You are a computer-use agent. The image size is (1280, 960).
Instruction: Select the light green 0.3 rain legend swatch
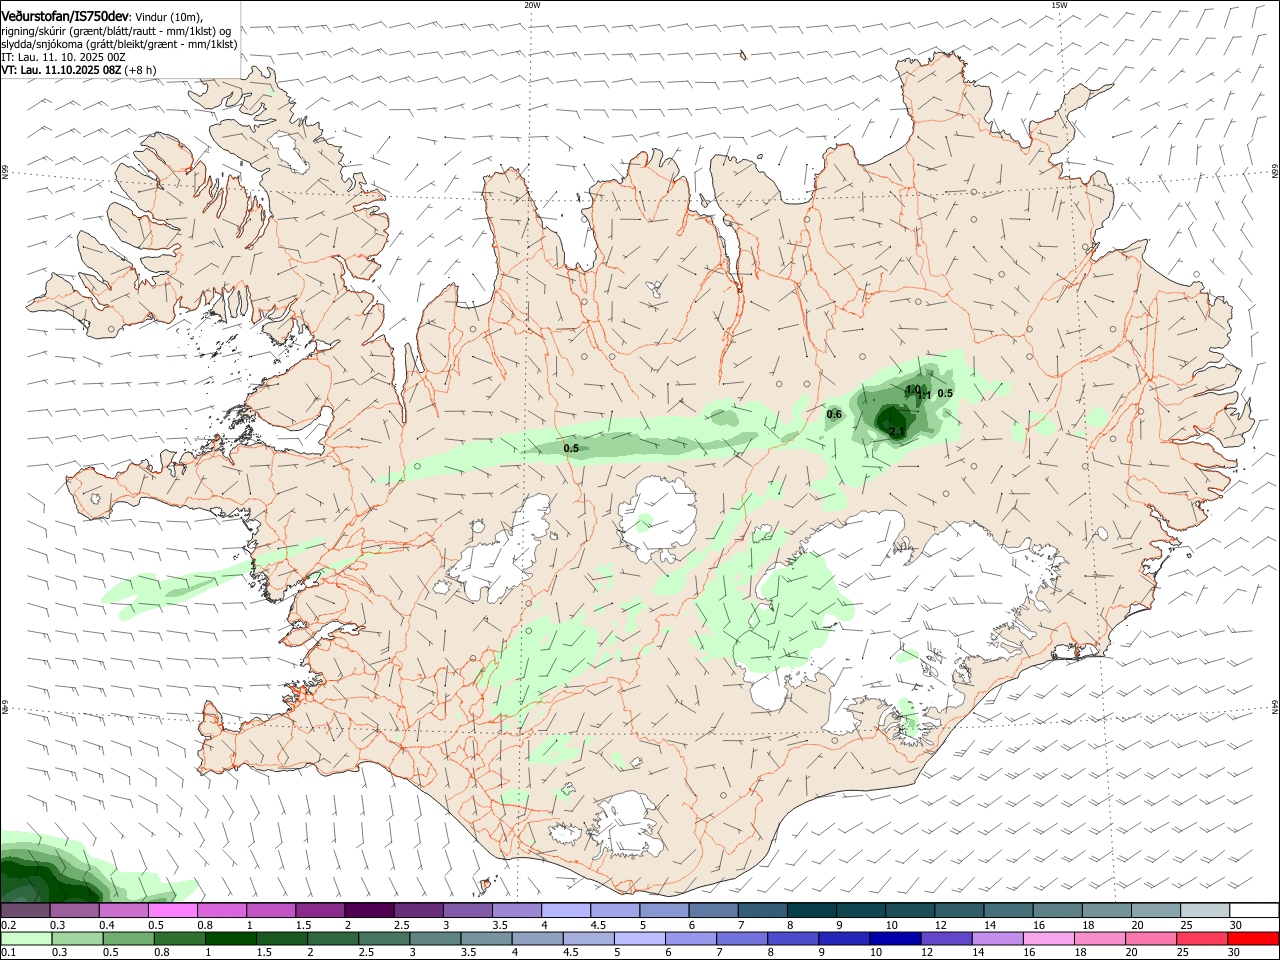click(76, 938)
